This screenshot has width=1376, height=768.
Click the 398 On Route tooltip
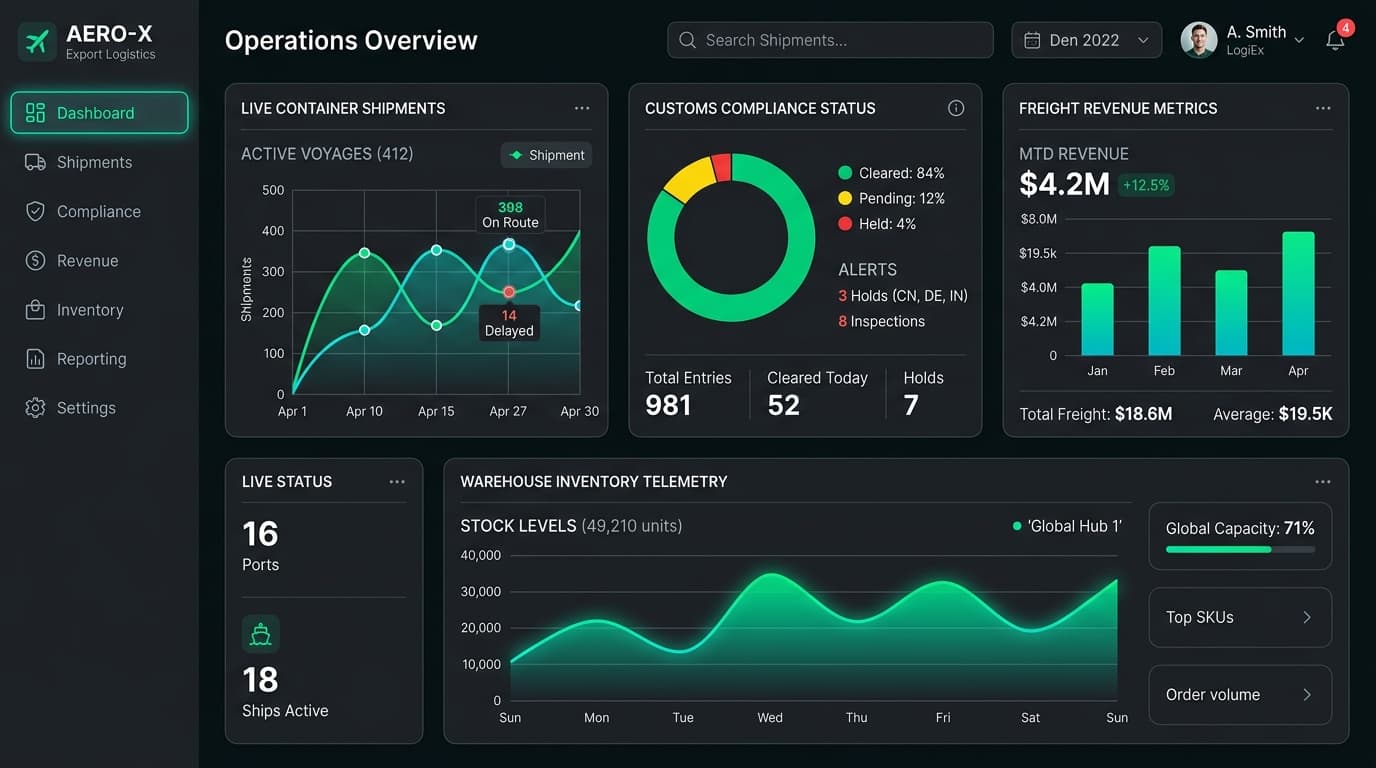click(x=510, y=215)
